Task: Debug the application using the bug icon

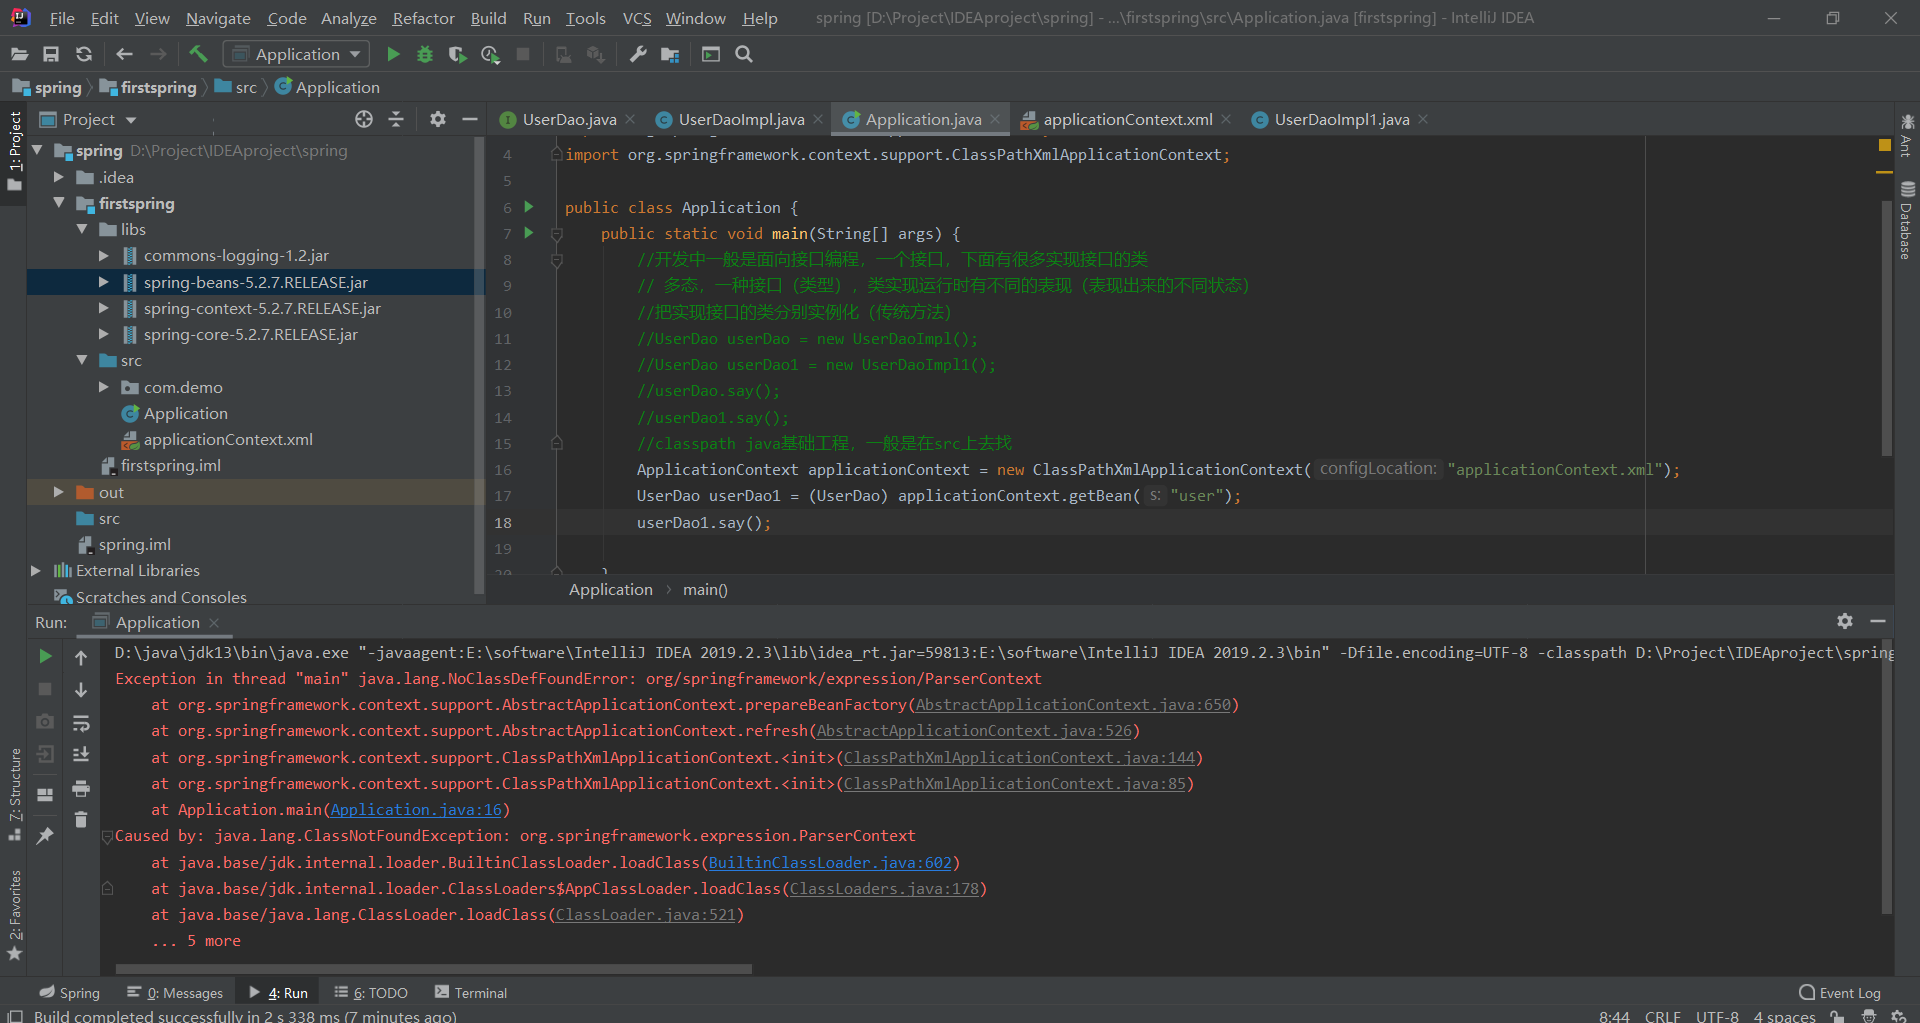Action: pyautogui.click(x=425, y=54)
